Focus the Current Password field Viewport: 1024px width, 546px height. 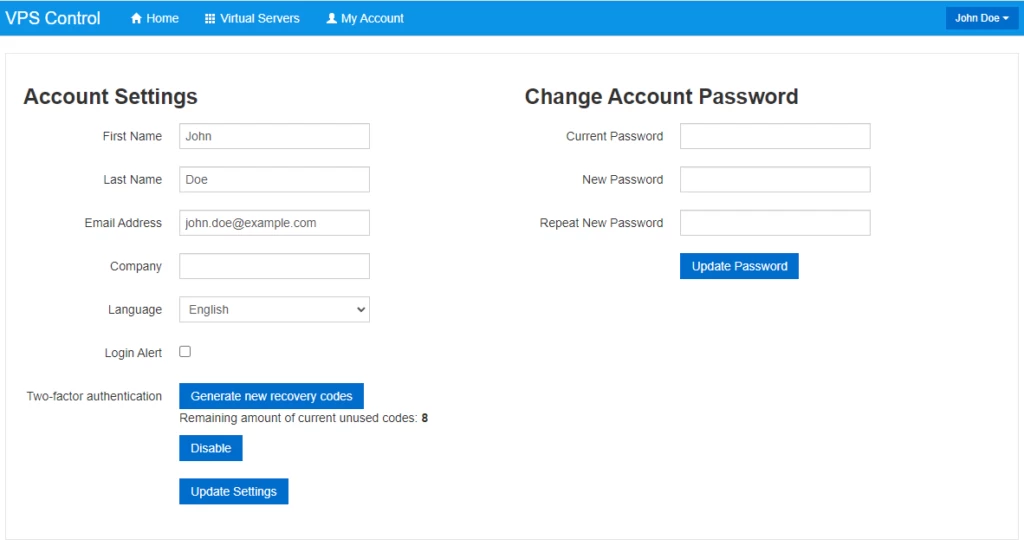click(775, 136)
